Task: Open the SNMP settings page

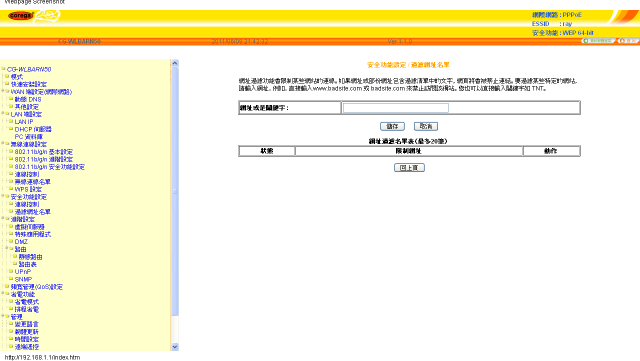Action: (23, 279)
